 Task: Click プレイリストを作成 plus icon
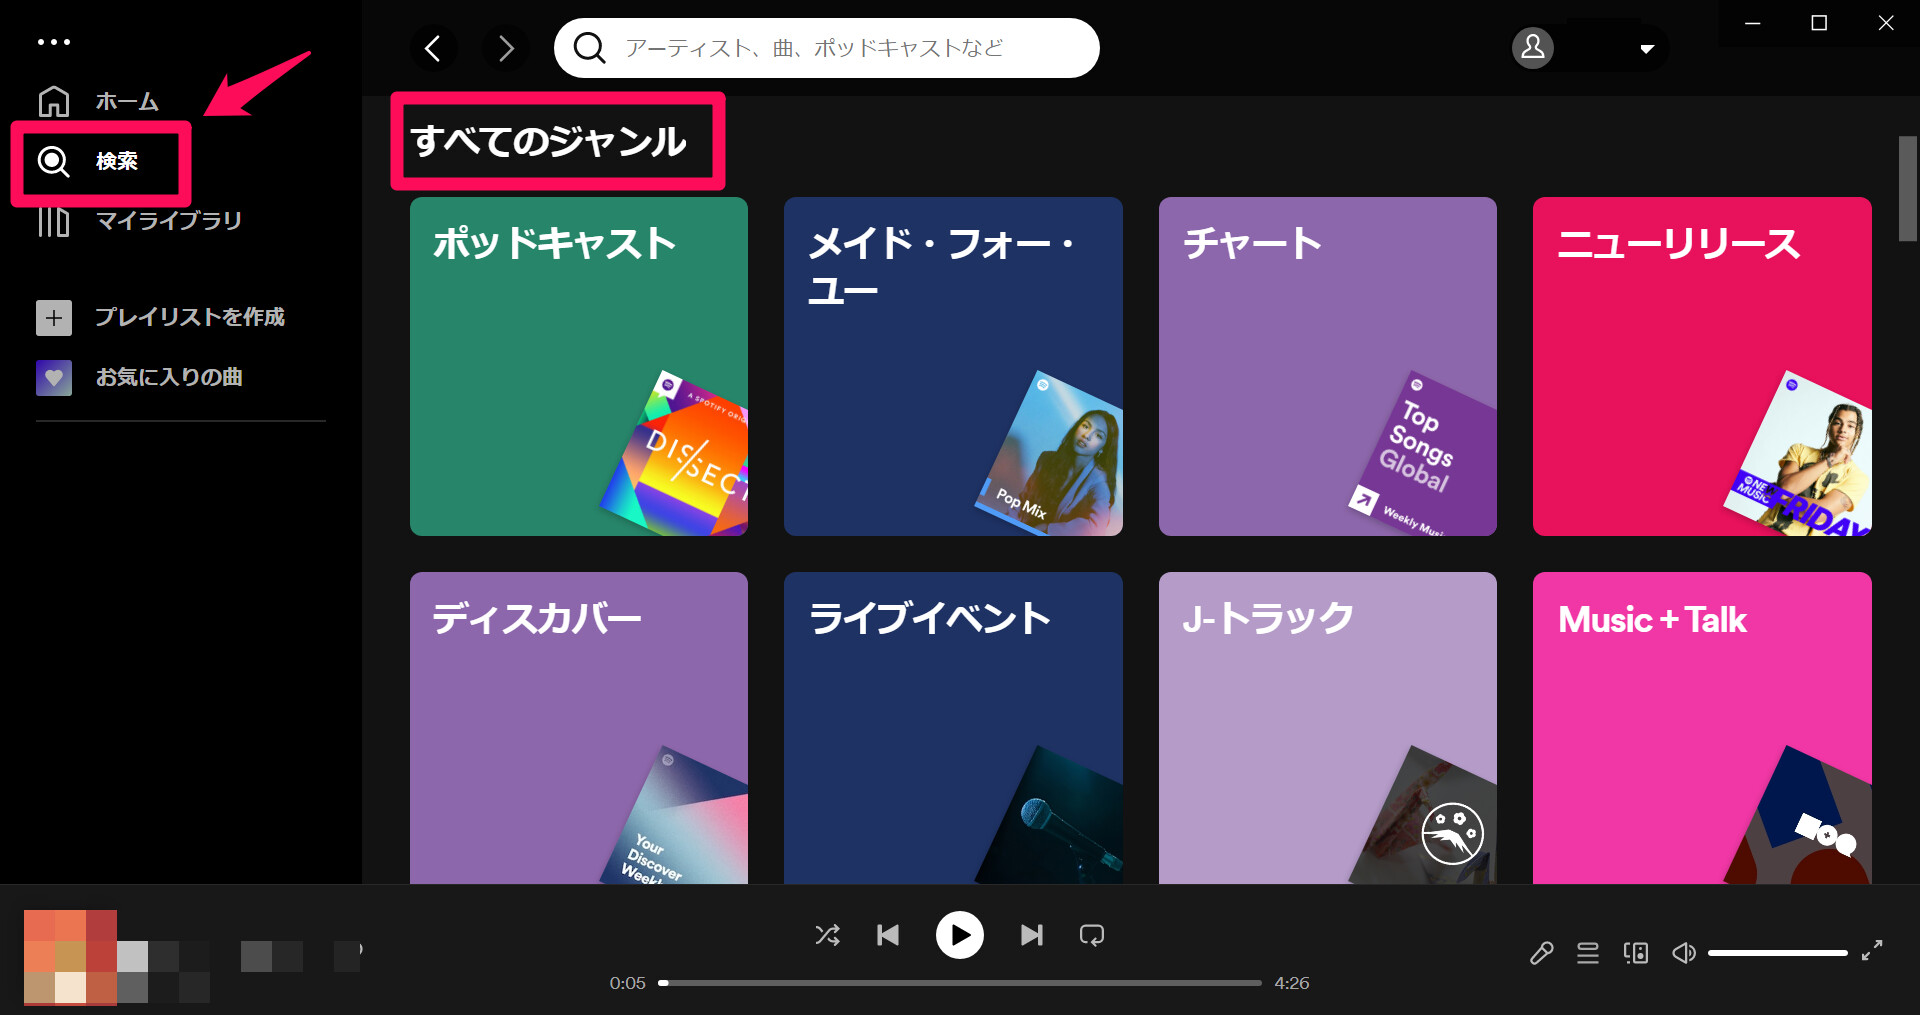(54, 318)
